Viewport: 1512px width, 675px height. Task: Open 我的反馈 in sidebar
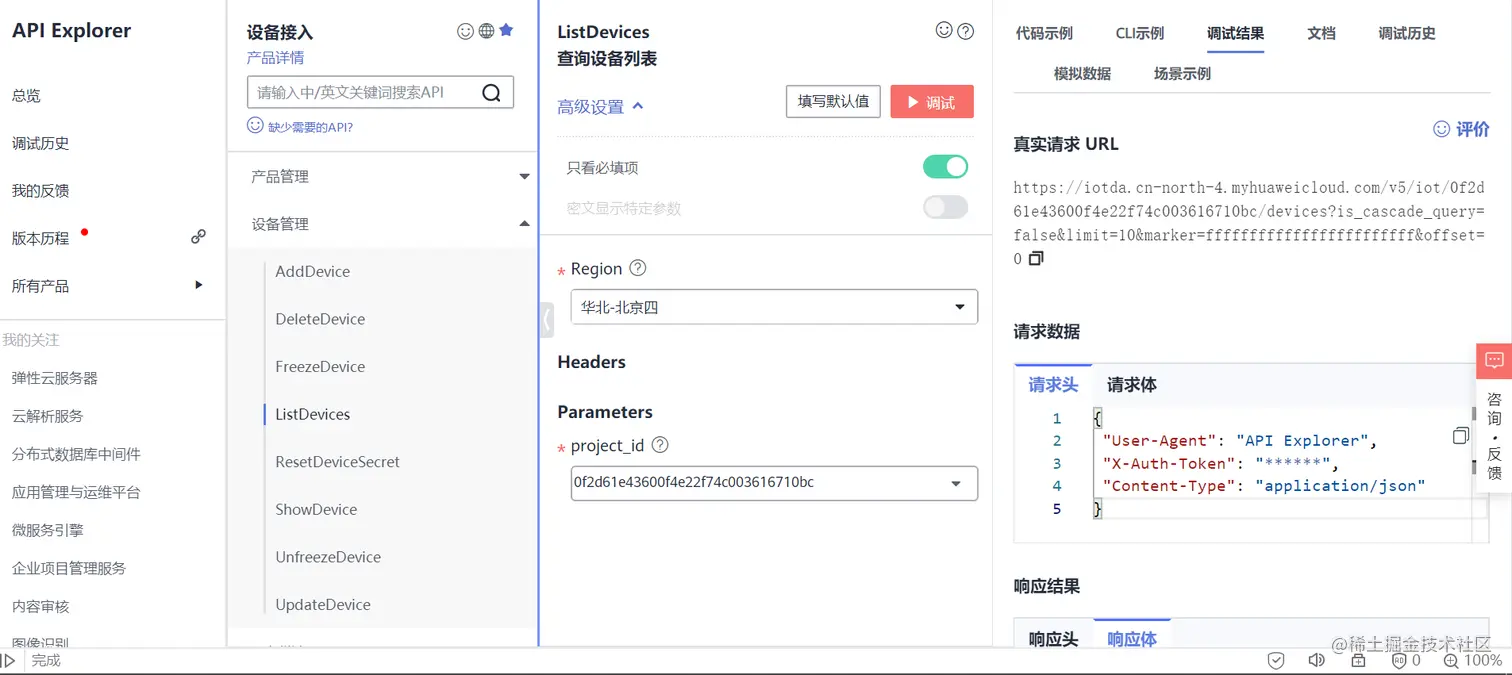(40, 191)
